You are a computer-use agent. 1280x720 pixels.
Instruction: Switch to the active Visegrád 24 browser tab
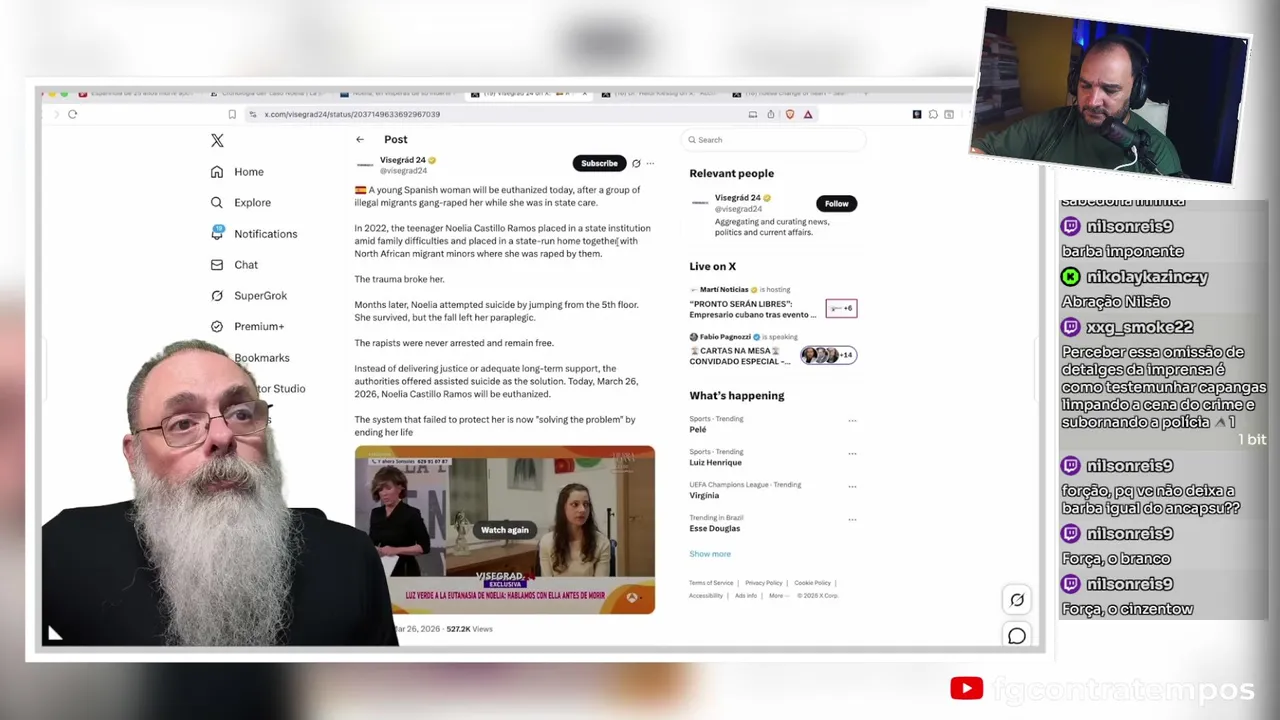[527, 94]
